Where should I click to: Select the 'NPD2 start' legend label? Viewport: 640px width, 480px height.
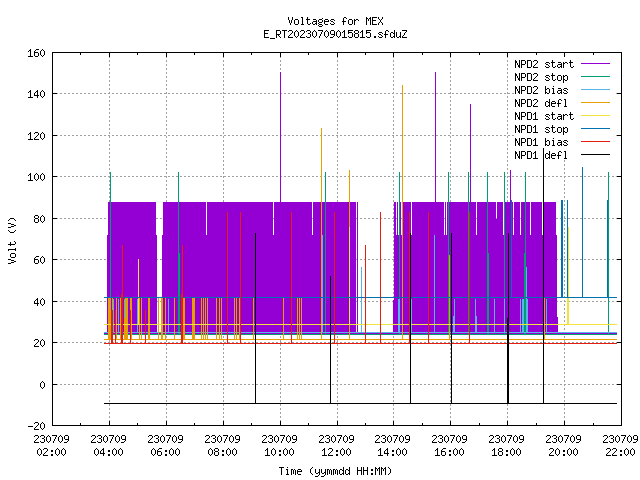point(544,64)
